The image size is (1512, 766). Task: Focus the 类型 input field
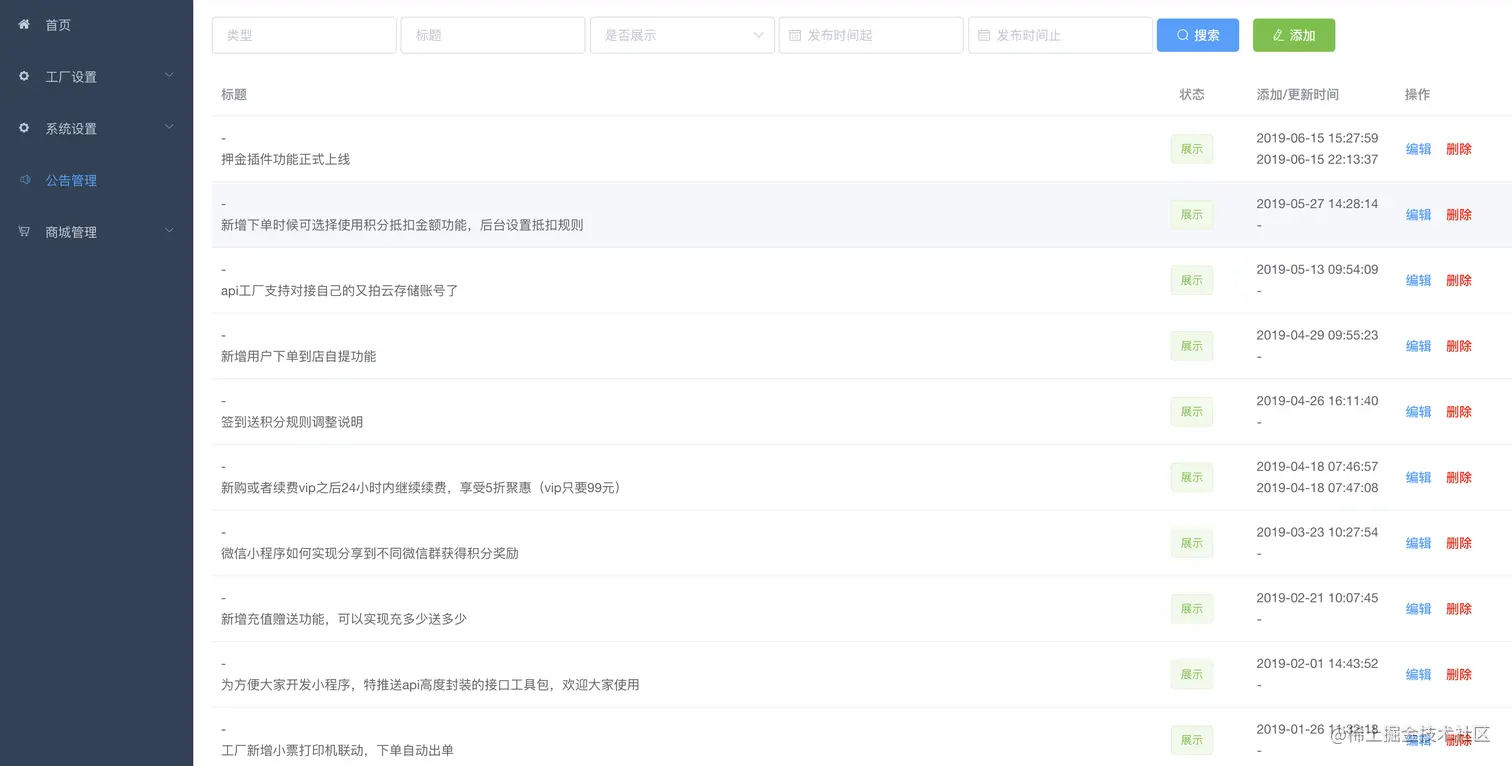(304, 35)
